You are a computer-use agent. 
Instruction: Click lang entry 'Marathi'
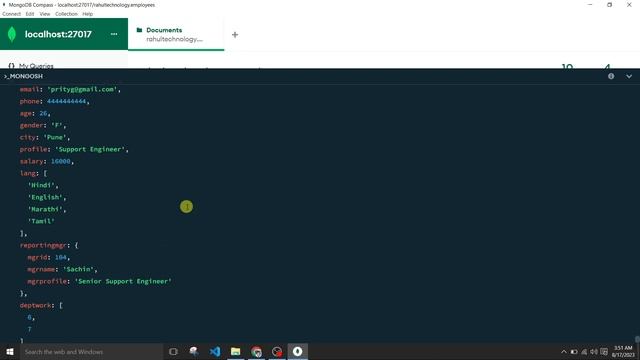coord(45,209)
